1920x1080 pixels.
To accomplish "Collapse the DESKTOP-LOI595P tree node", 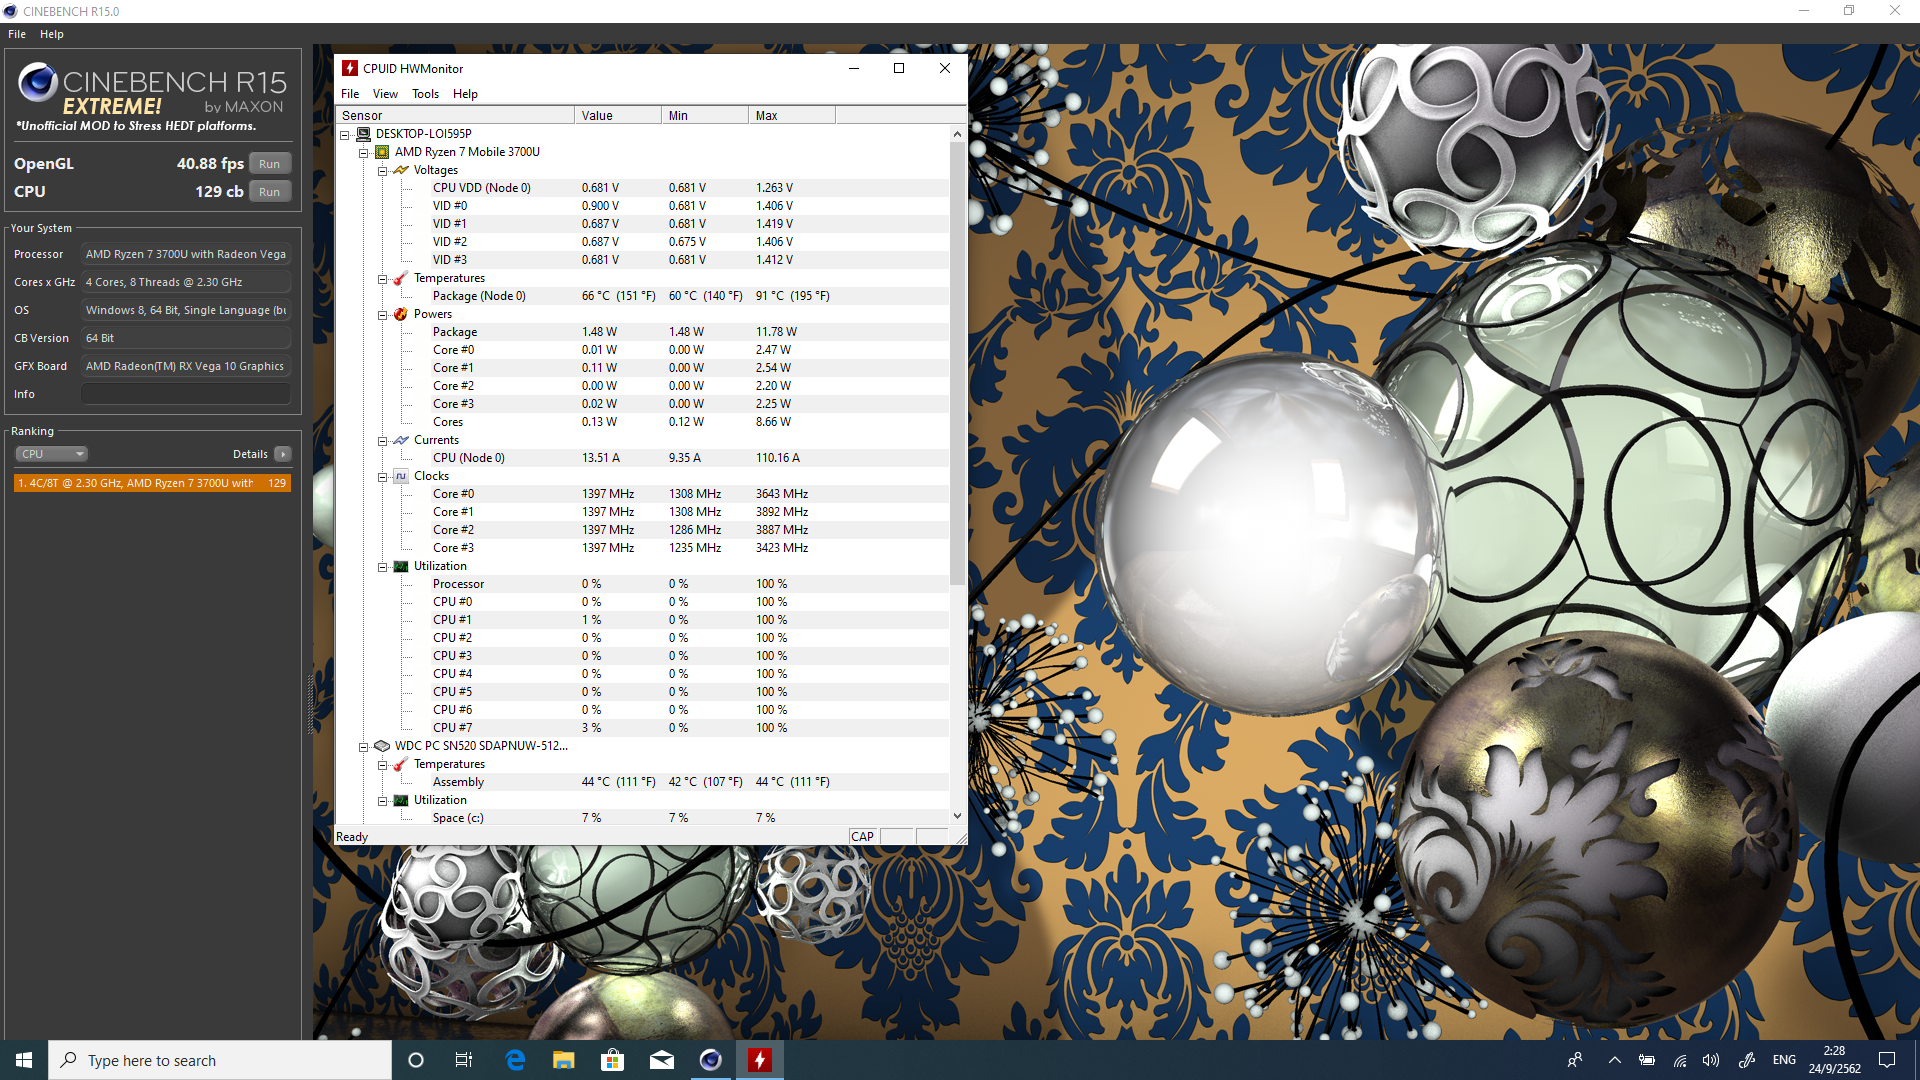I will click(x=345, y=135).
